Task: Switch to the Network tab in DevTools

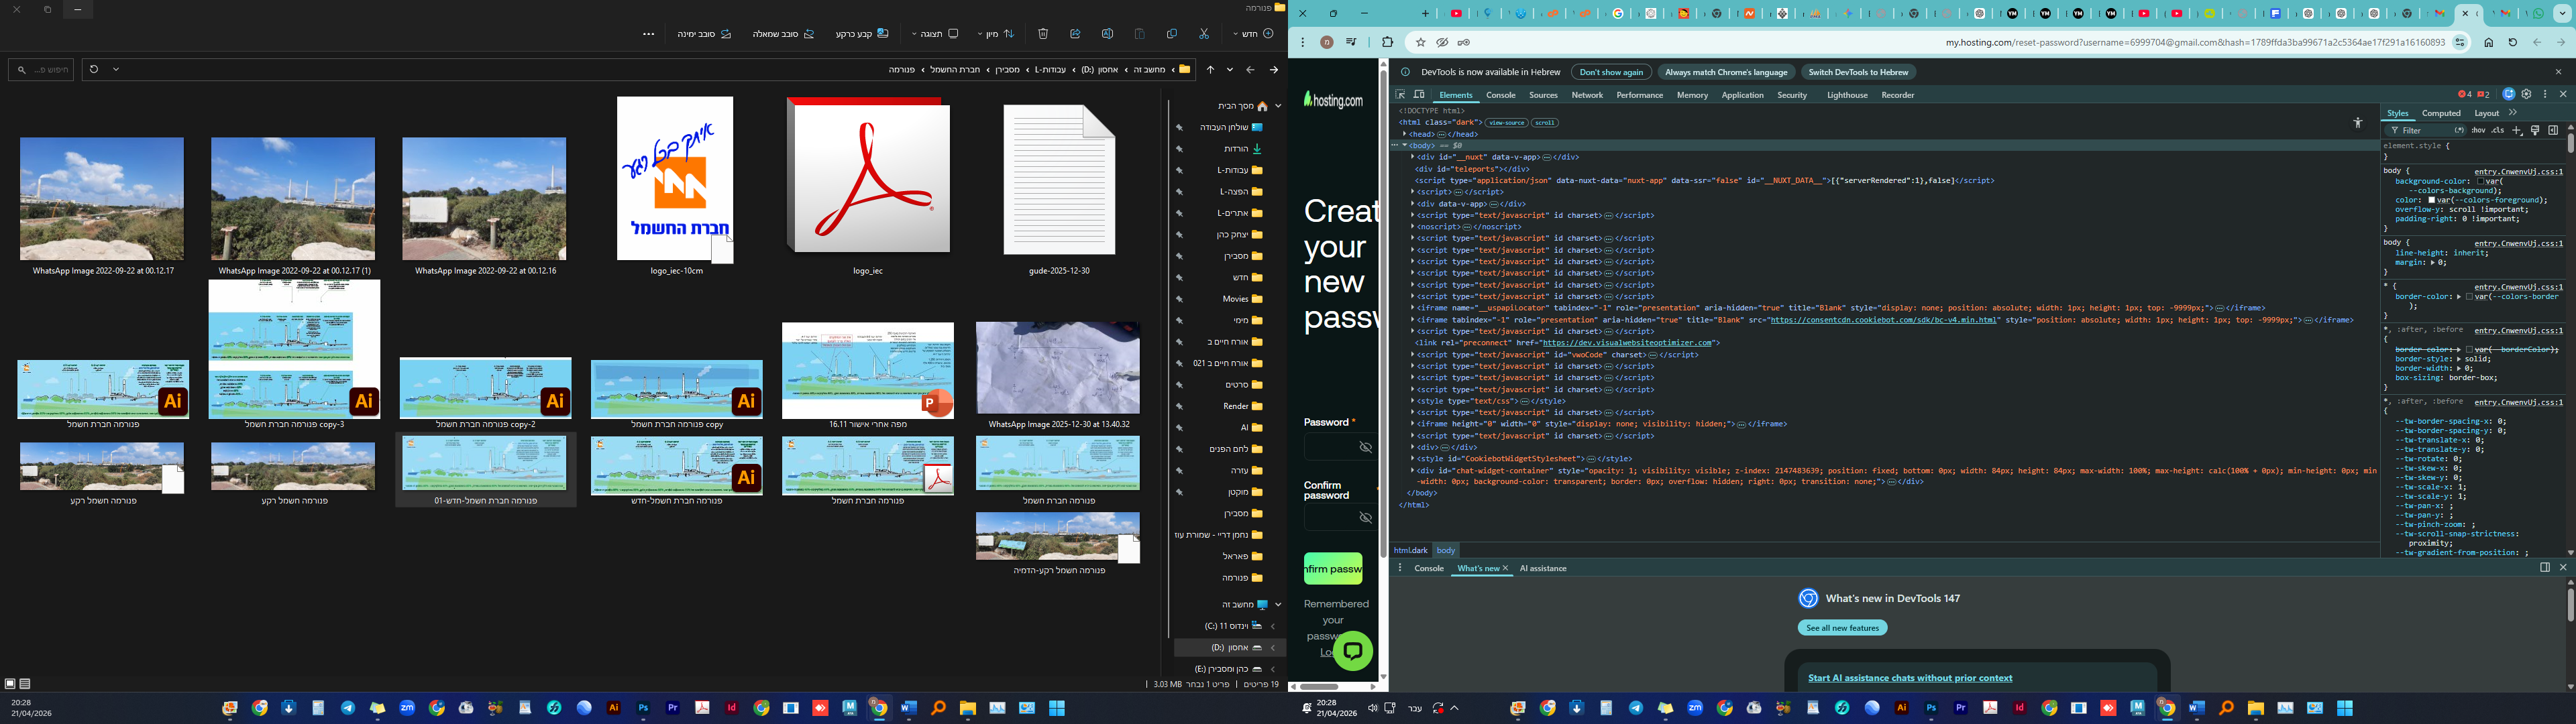Action: (x=1586, y=95)
